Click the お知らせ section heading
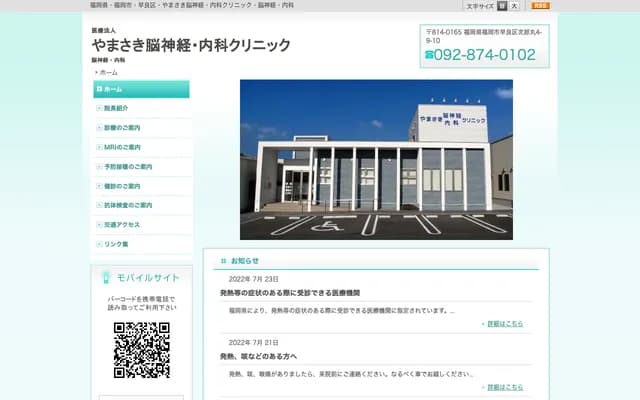Viewport: 640px width, 400px height. [245, 261]
